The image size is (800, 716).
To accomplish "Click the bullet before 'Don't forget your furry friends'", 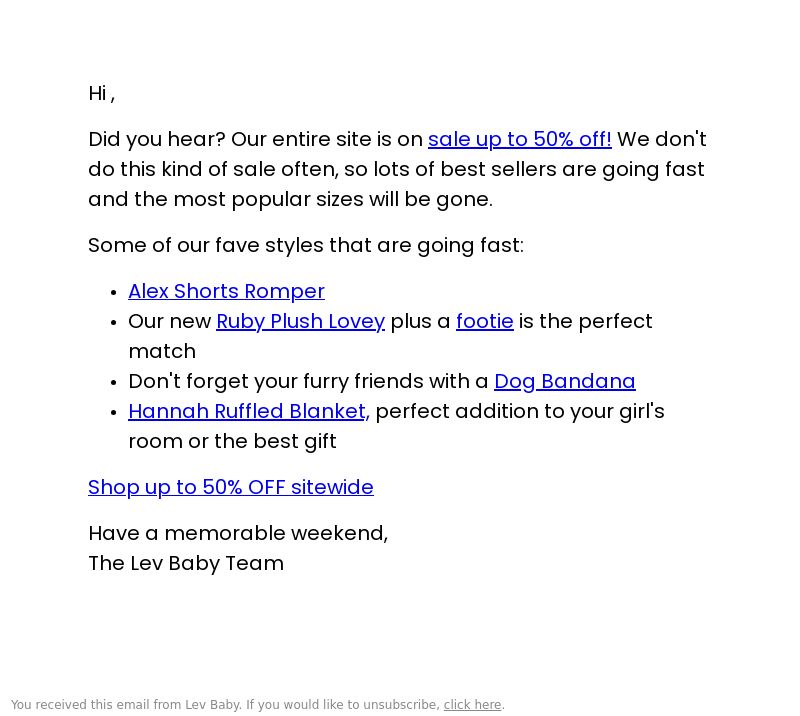I will point(114,383).
